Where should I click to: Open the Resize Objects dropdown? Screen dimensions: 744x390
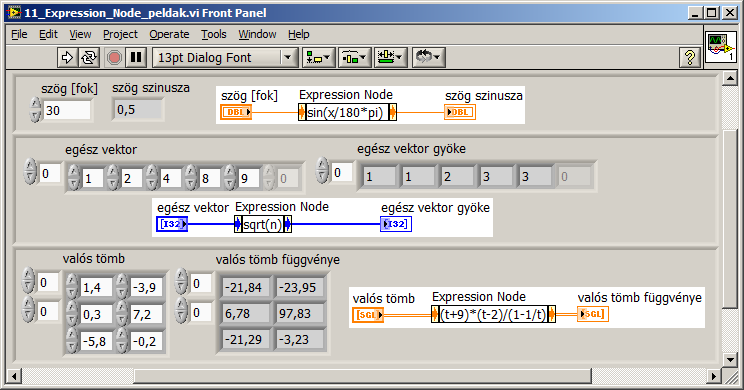390,57
